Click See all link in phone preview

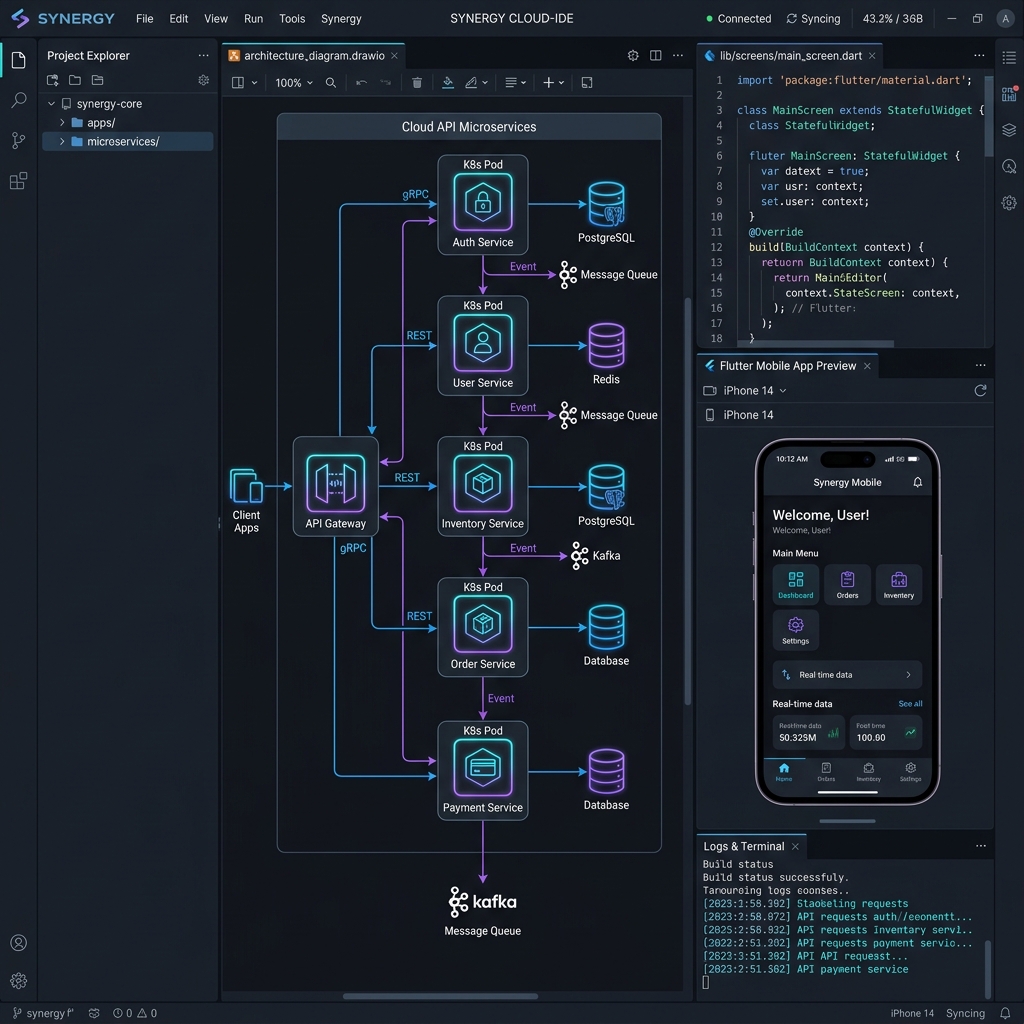tap(910, 704)
